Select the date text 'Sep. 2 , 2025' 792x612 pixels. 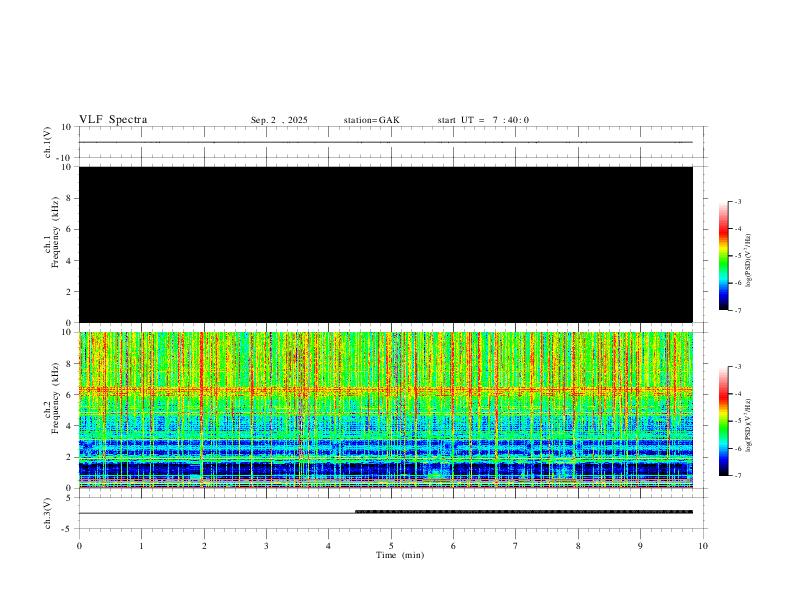(x=279, y=120)
